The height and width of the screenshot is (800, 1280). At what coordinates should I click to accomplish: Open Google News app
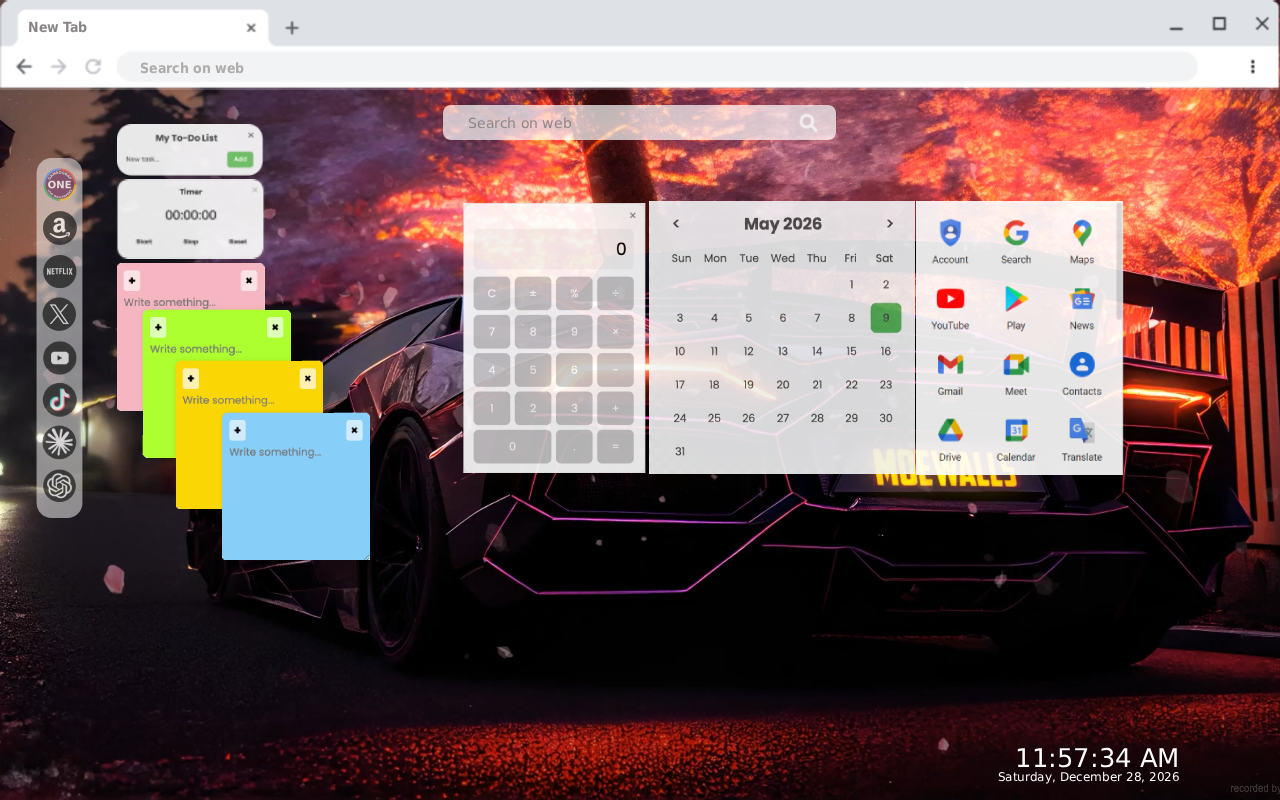(1082, 308)
